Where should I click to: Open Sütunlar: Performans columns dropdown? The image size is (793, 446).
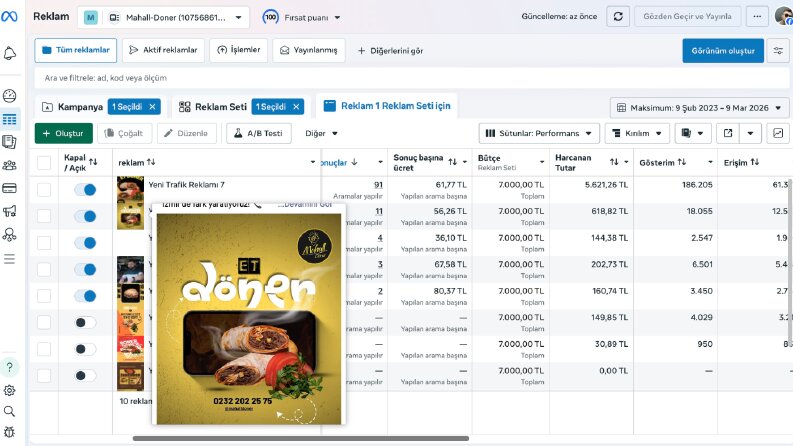pyautogui.click(x=539, y=133)
